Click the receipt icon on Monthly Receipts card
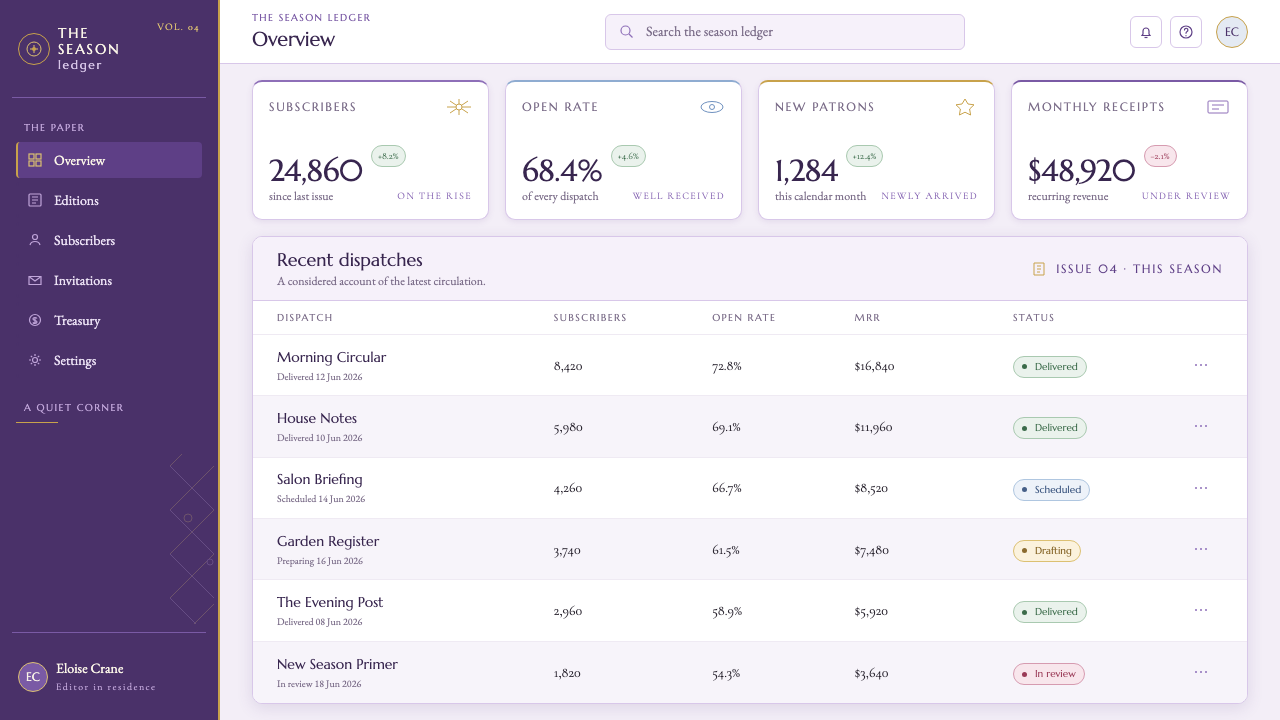Image resolution: width=1280 pixels, height=720 pixels. pyautogui.click(x=1218, y=107)
